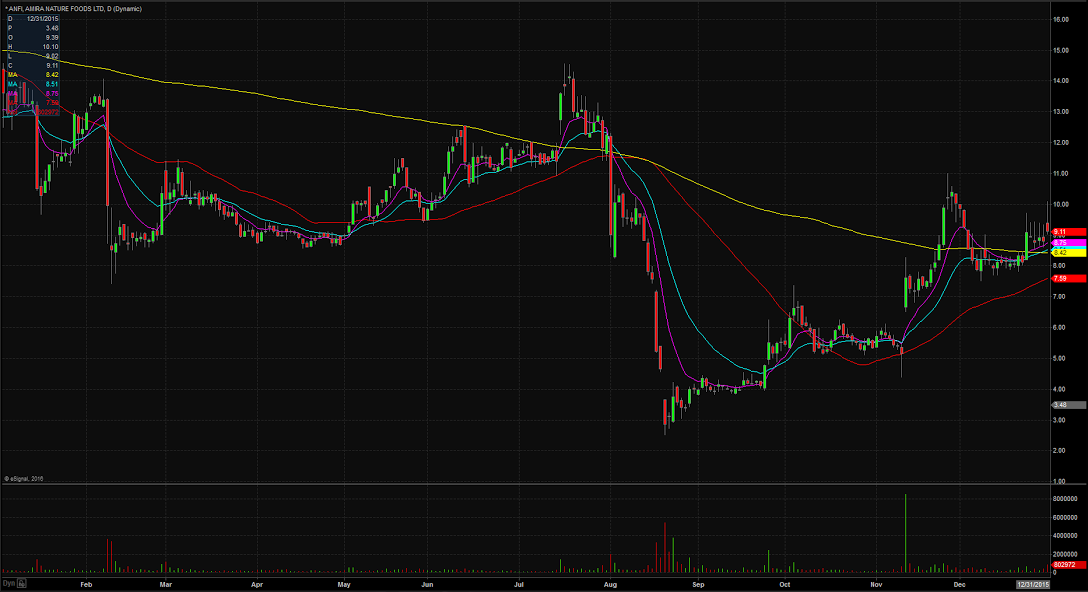
Task: Click the 7.00 price axis label
Action: 1060,296
